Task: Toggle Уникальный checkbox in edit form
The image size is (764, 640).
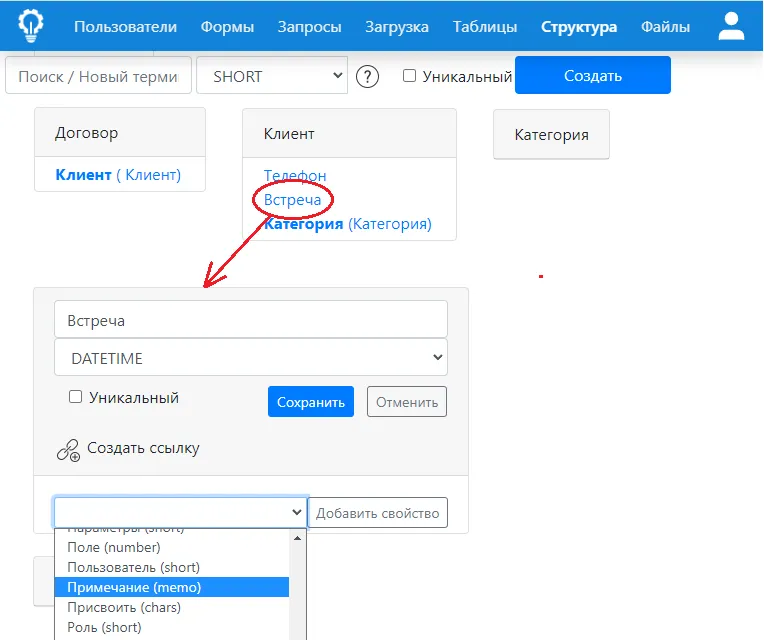Action: [x=75, y=396]
